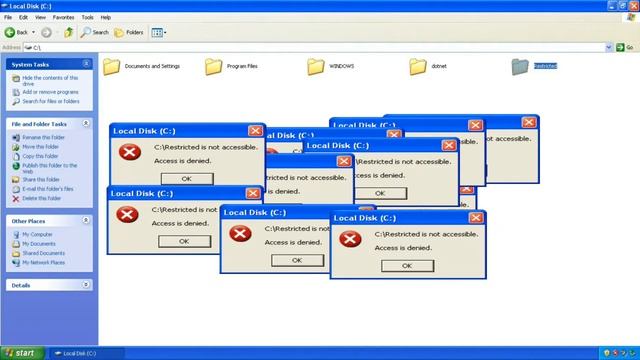Click the Go button beside address bar
The width and height of the screenshot is (640, 360).
(x=624, y=47)
